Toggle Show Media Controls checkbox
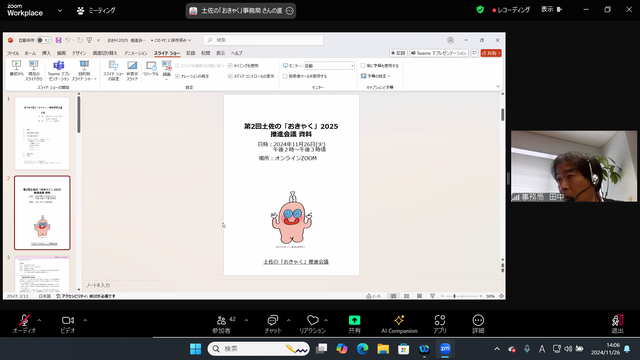Screen dimensions: 640x360 230,76
